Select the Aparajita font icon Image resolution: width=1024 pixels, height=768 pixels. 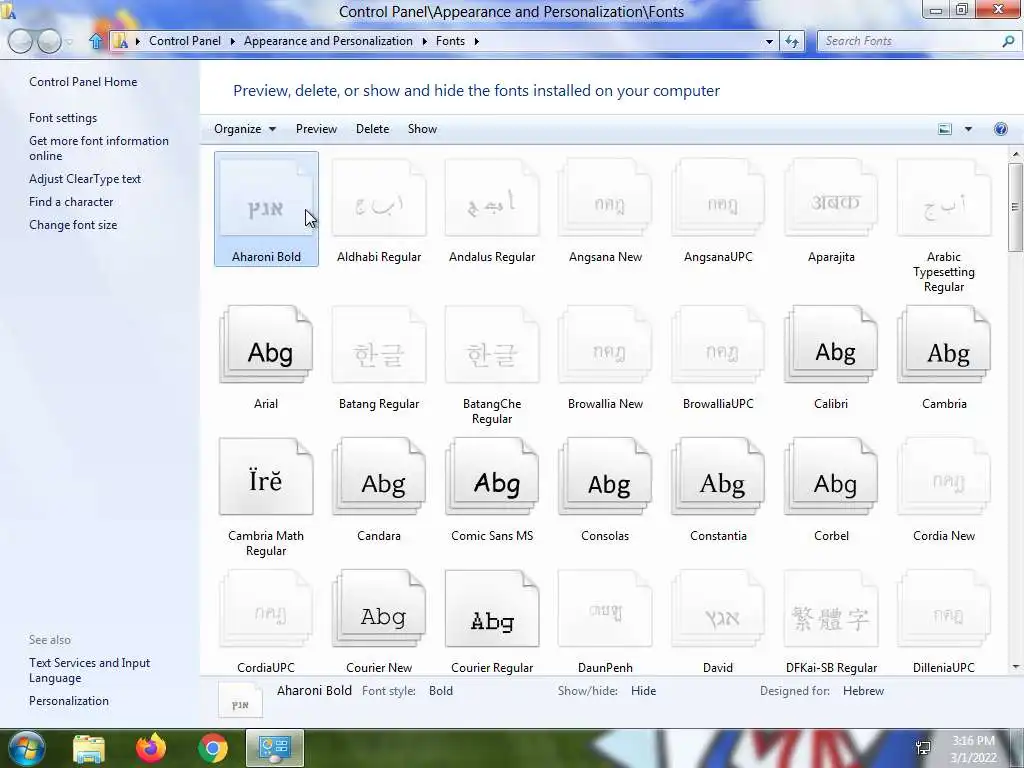[x=831, y=198]
